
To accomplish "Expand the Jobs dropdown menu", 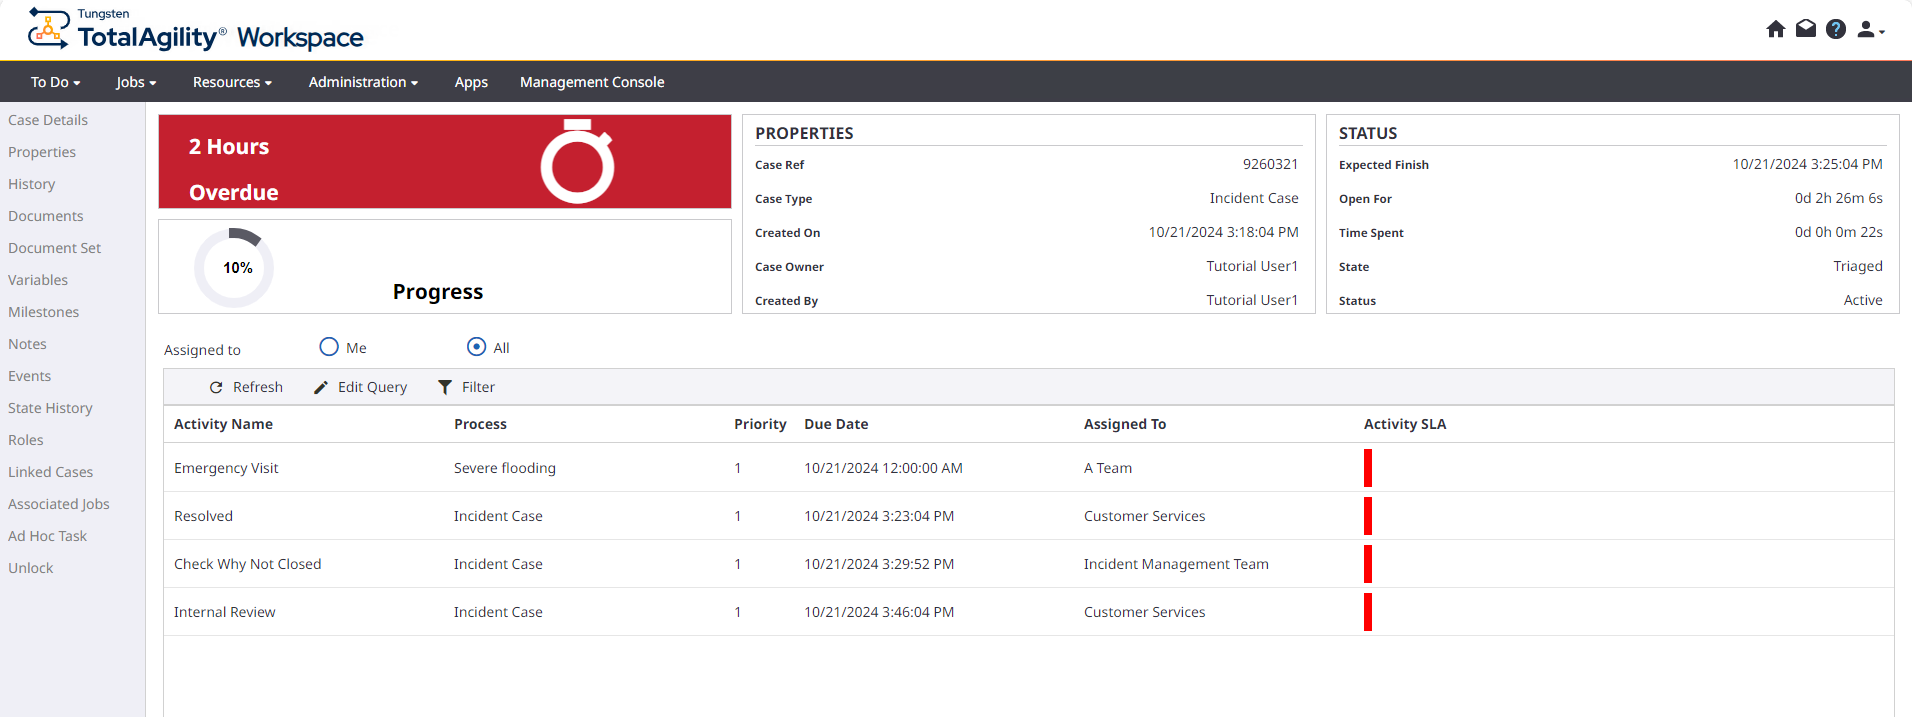I will click(x=136, y=82).
